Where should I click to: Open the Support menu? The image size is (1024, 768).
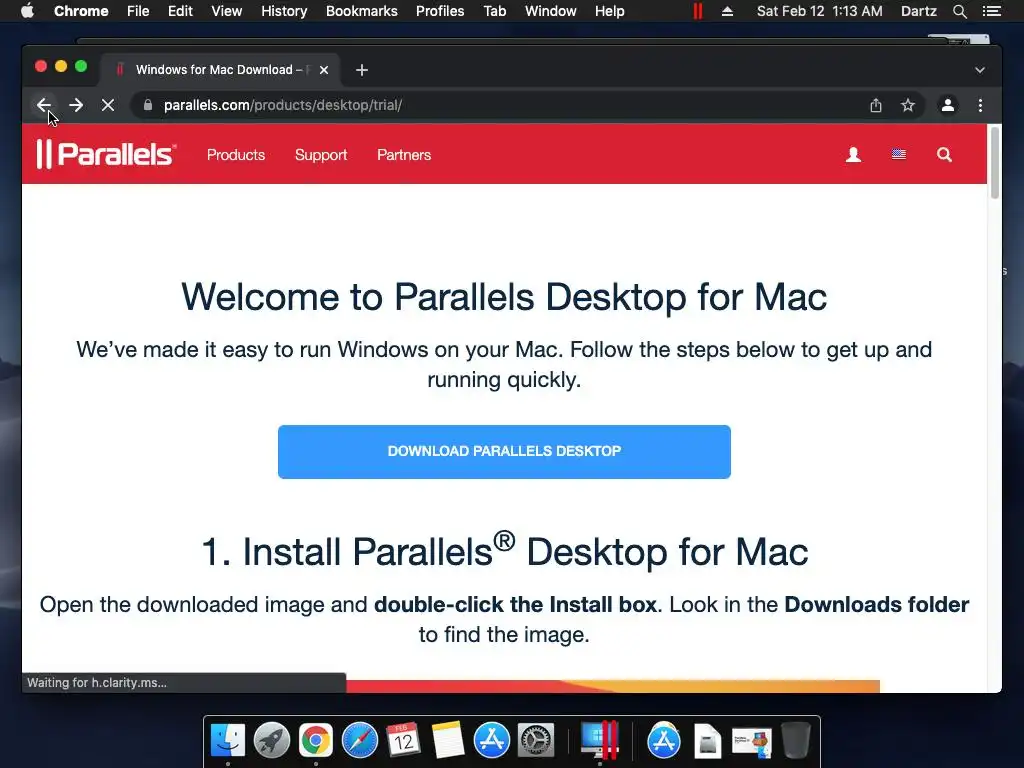(x=321, y=155)
